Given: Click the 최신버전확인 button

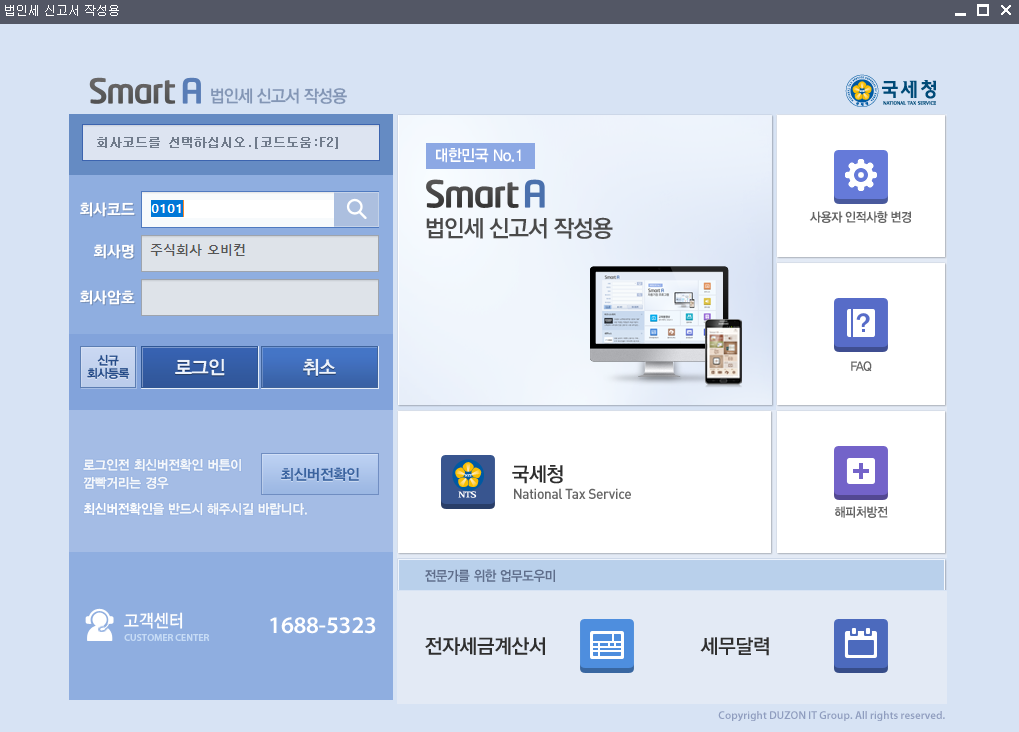Looking at the screenshot, I should pyautogui.click(x=320, y=474).
